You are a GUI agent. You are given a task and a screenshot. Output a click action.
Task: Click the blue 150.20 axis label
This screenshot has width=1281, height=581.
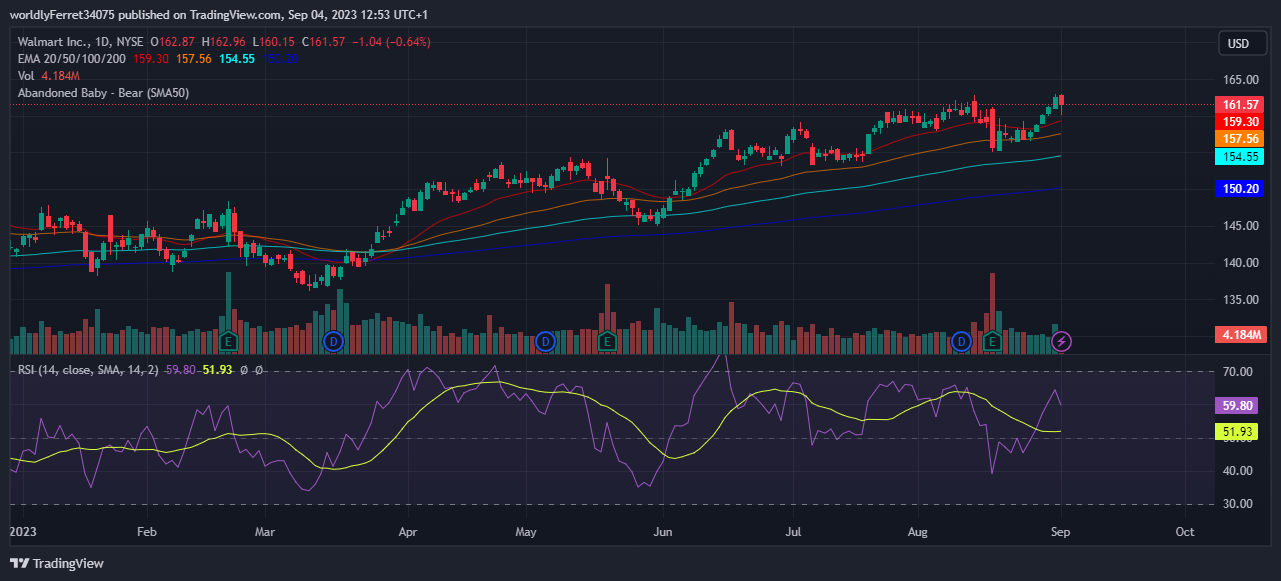tap(1240, 188)
